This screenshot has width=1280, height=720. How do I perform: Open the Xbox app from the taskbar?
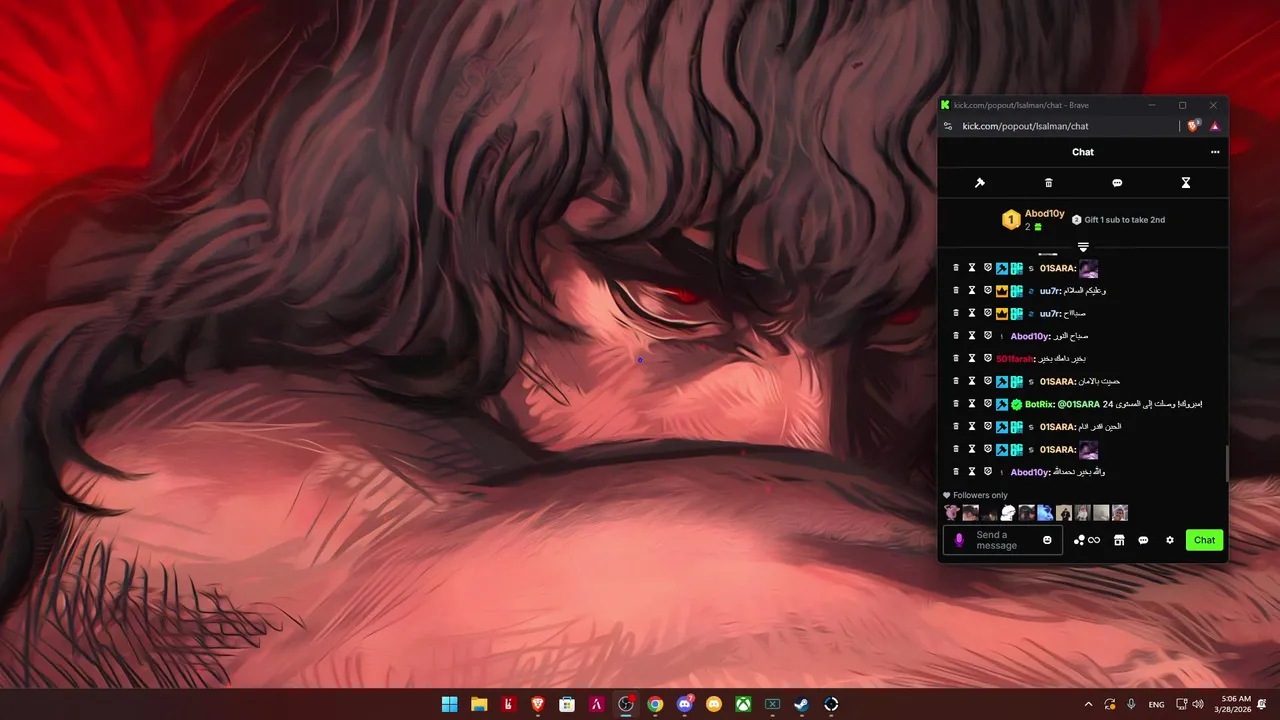click(743, 704)
